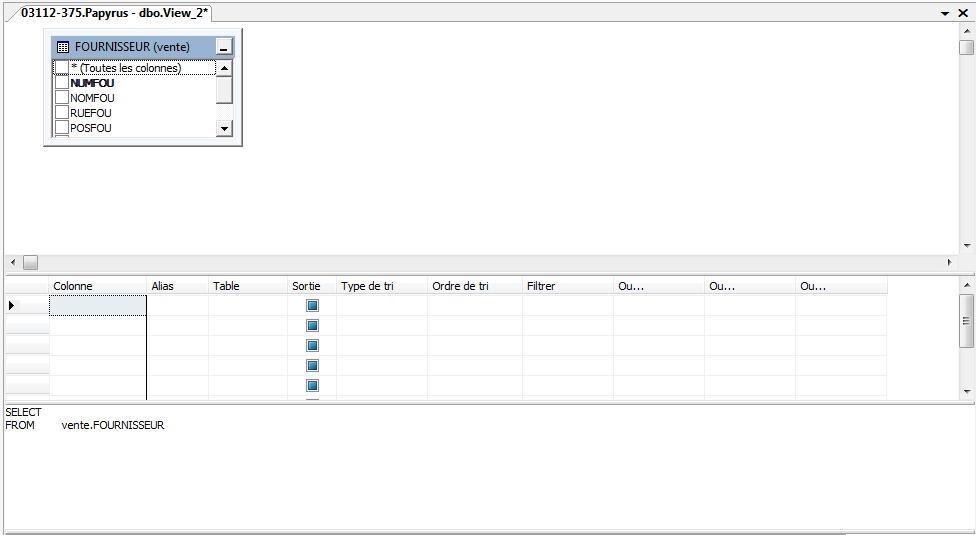976x535 pixels.
Task: Click the diagram pane horizontal scrollbar thumb
Action: click(x=30, y=262)
